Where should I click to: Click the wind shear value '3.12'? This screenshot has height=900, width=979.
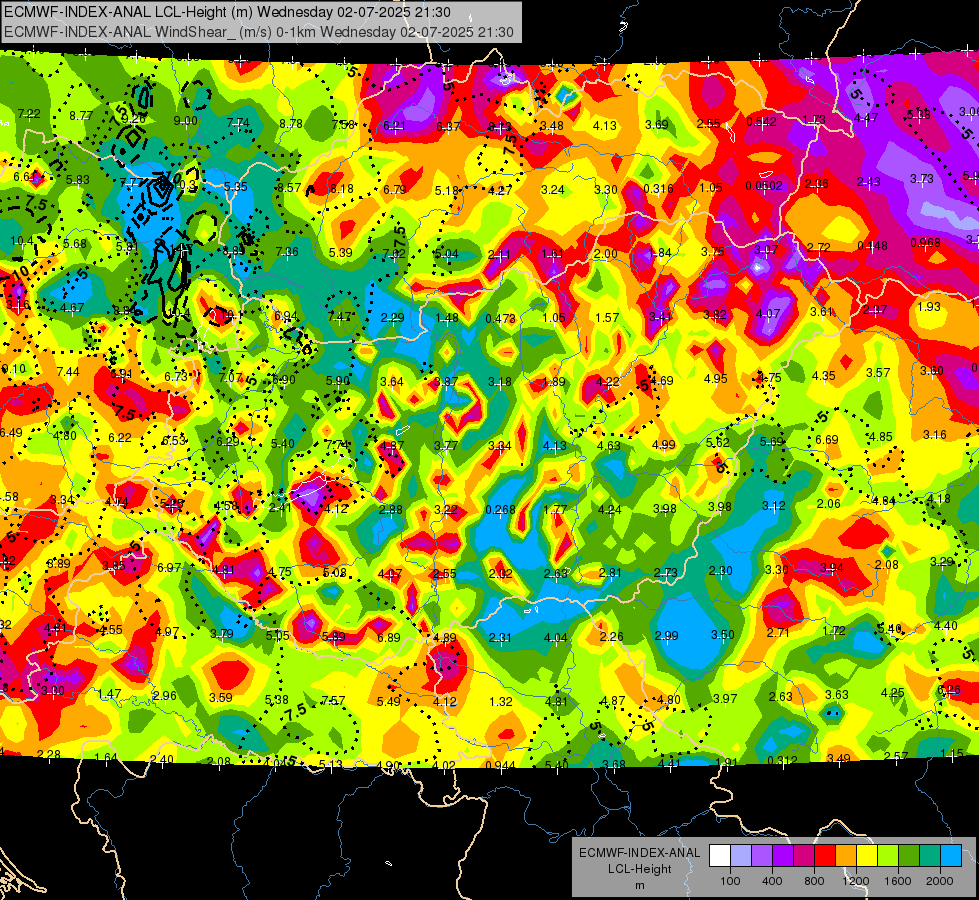[774, 505]
